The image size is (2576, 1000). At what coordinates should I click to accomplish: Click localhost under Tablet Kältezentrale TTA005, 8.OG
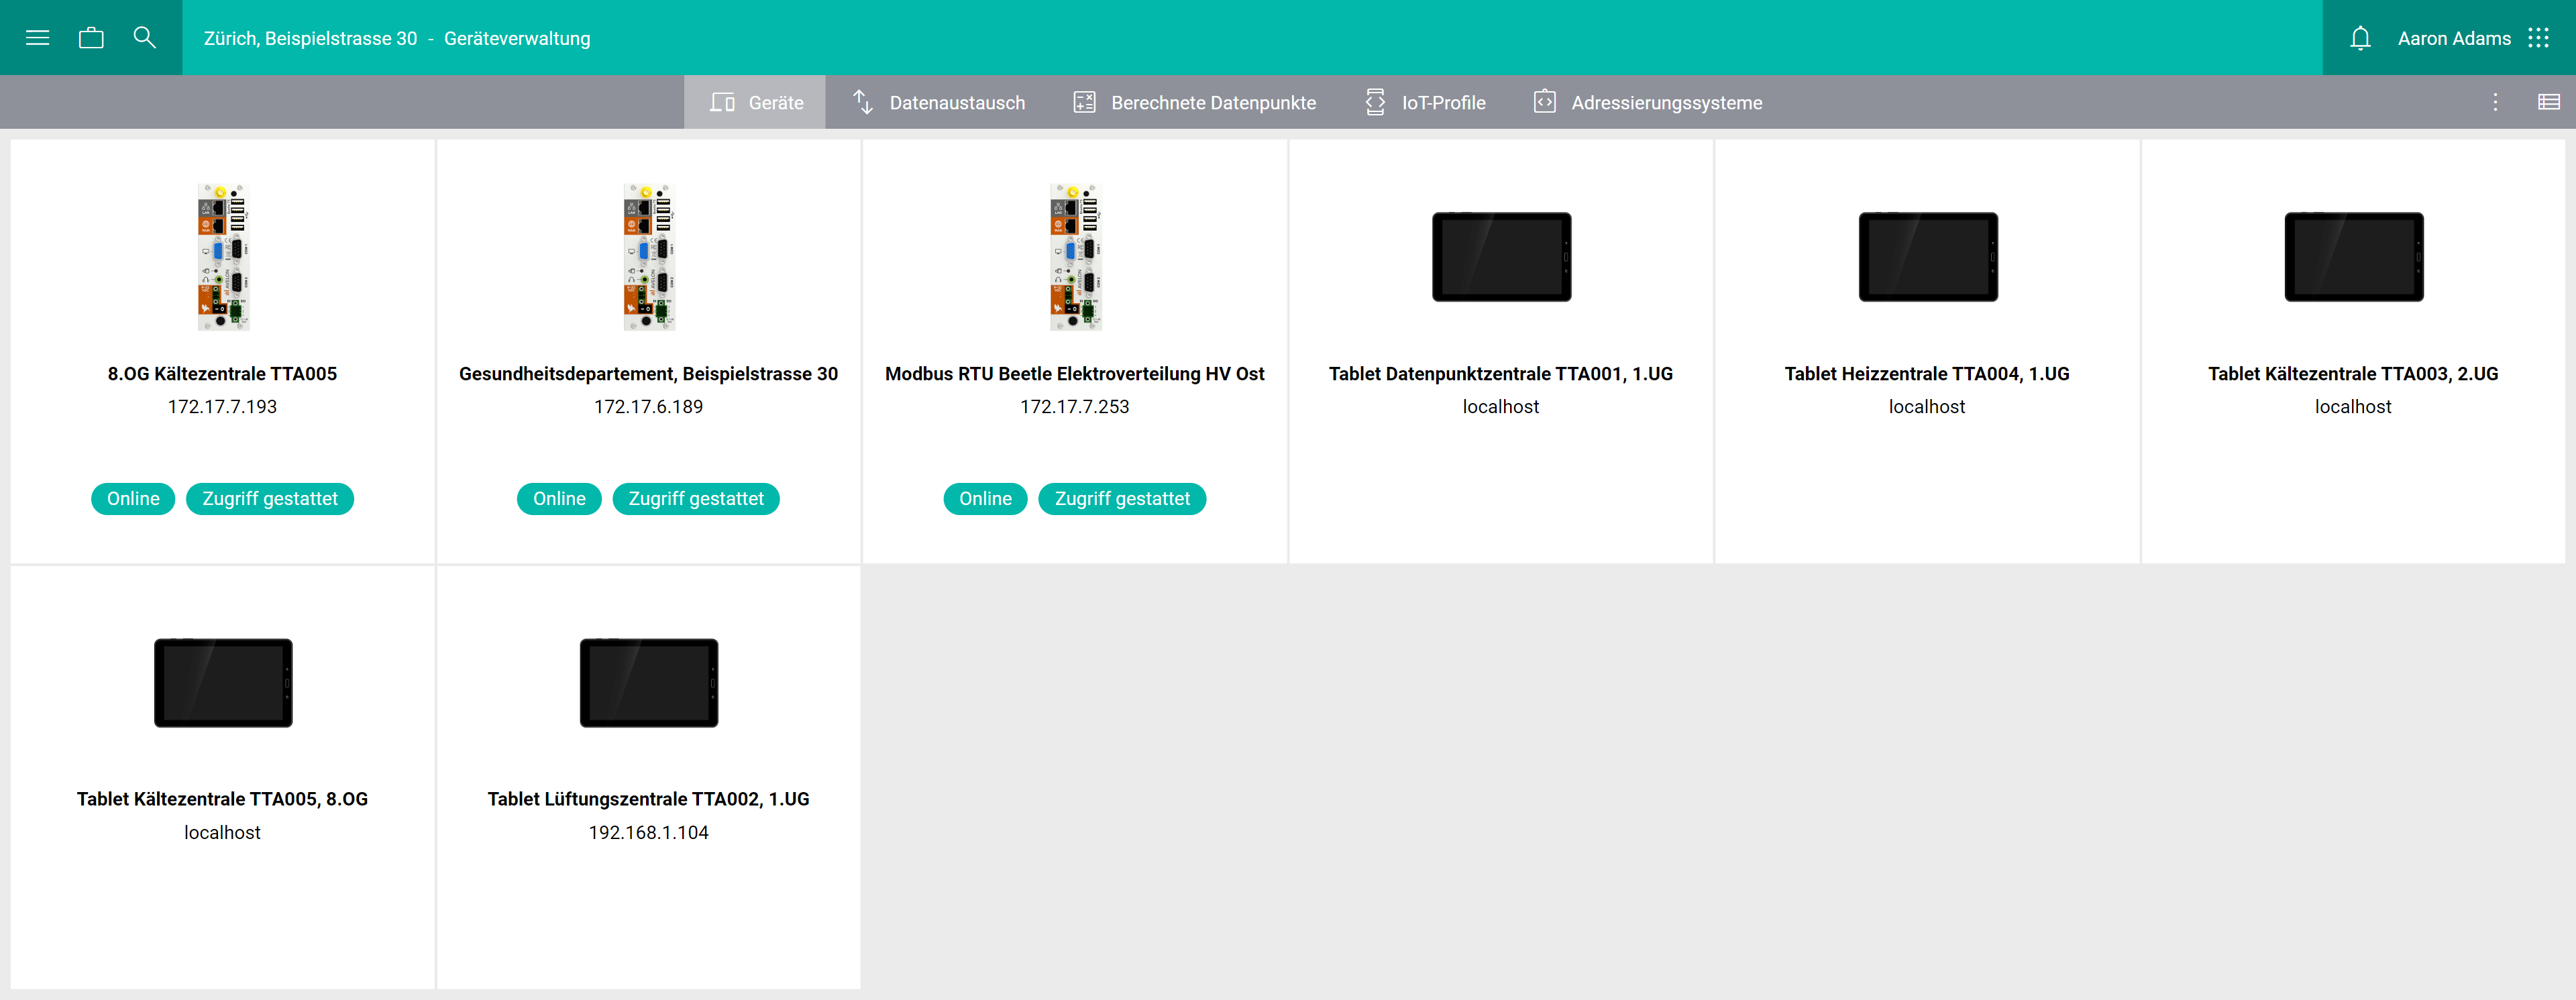[x=222, y=833]
